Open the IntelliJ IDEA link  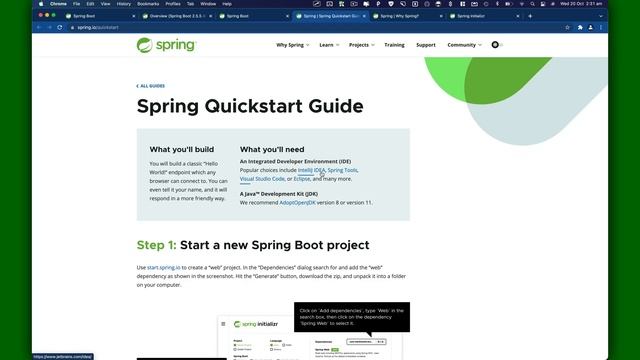311,170
